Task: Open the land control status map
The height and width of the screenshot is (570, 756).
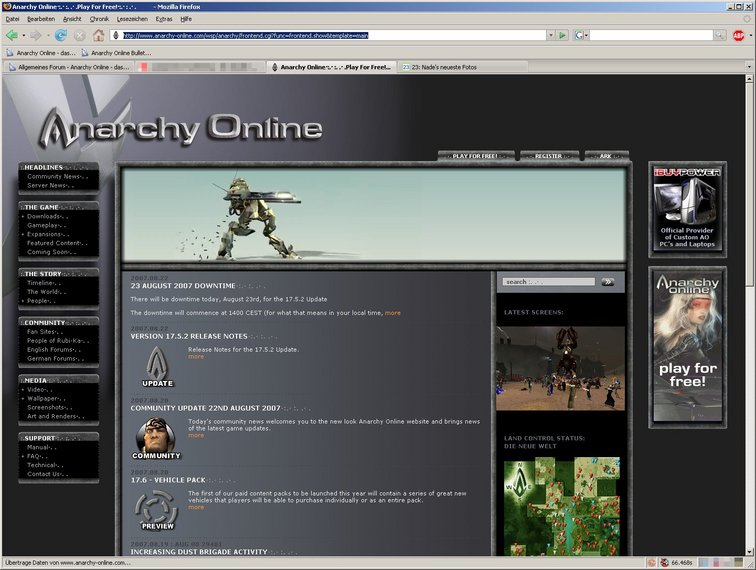Action: (562, 506)
